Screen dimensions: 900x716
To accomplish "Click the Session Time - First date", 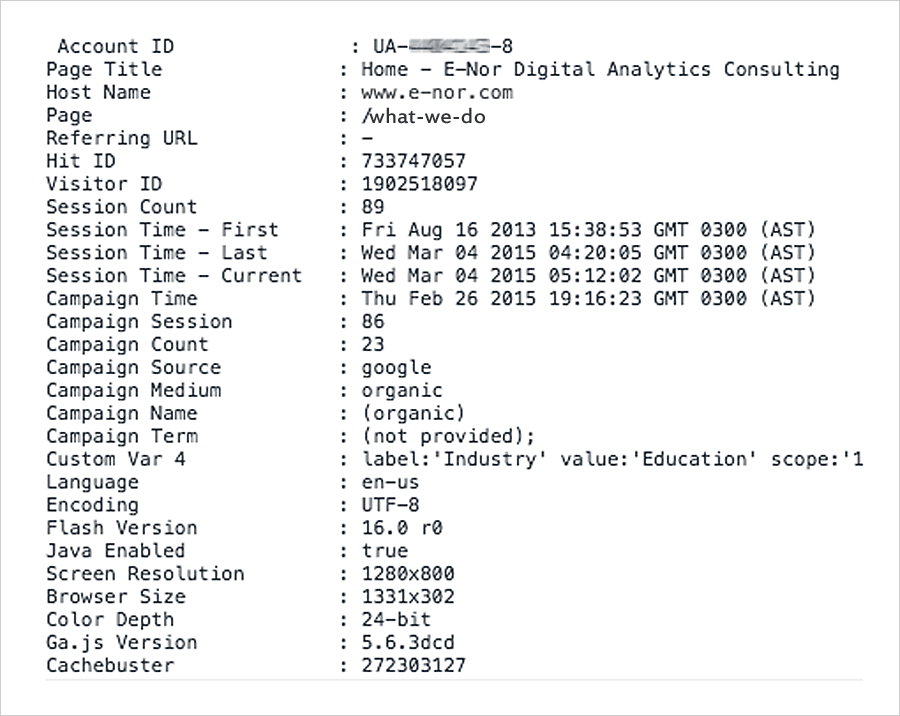I will click(x=588, y=230).
